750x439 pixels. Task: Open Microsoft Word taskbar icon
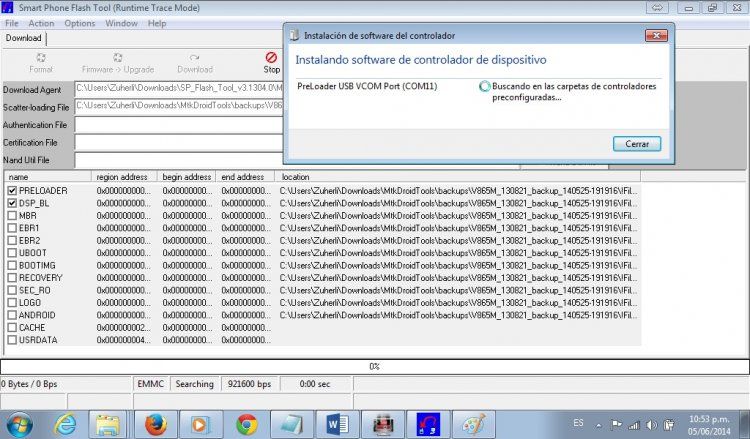(337, 425)
